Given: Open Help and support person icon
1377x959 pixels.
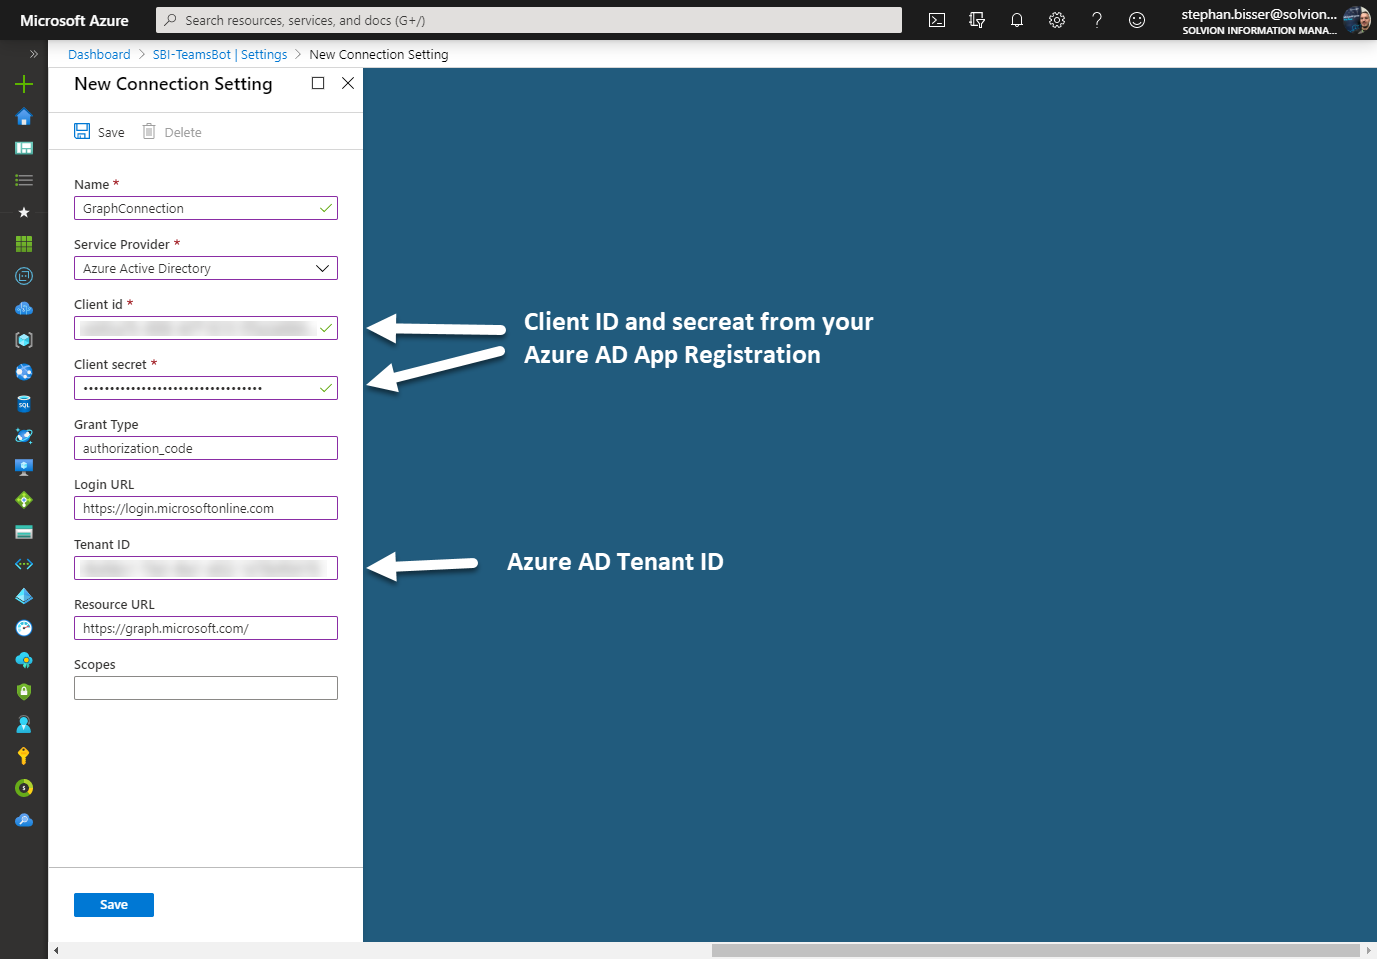Looking at the screenshot, I should coord(24,724).
